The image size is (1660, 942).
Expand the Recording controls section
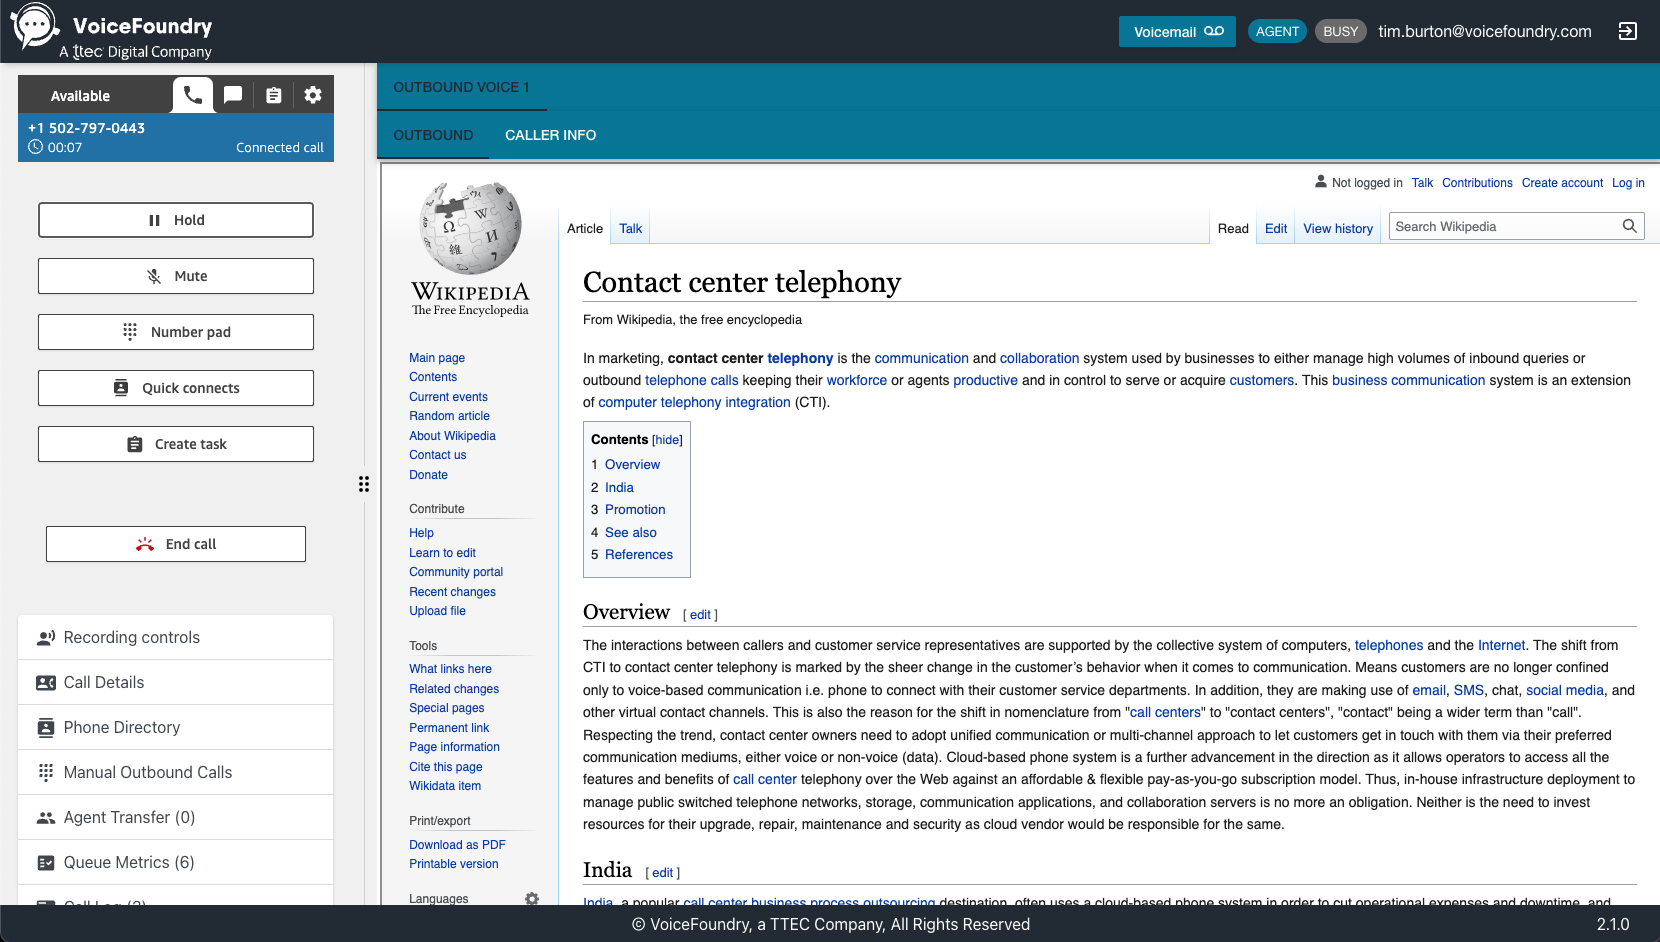click(x=176, y=638)
